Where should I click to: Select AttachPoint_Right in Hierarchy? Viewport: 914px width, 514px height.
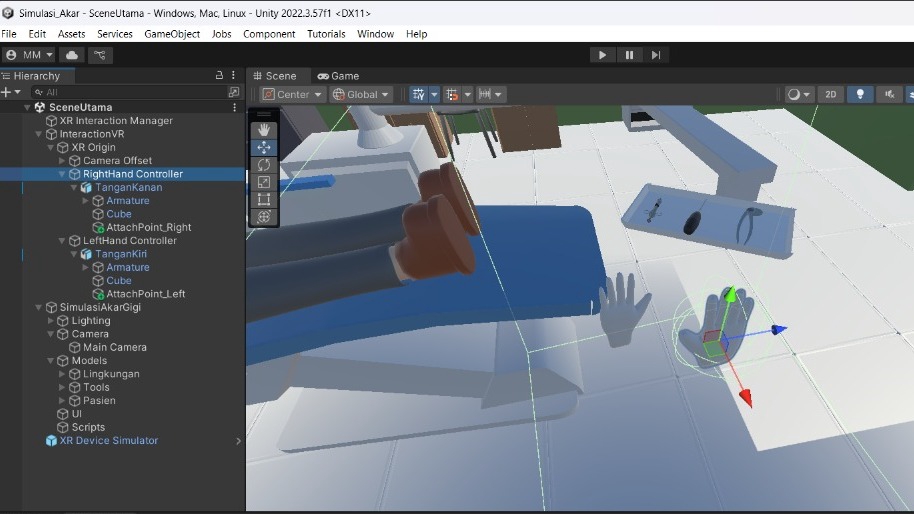148,227
